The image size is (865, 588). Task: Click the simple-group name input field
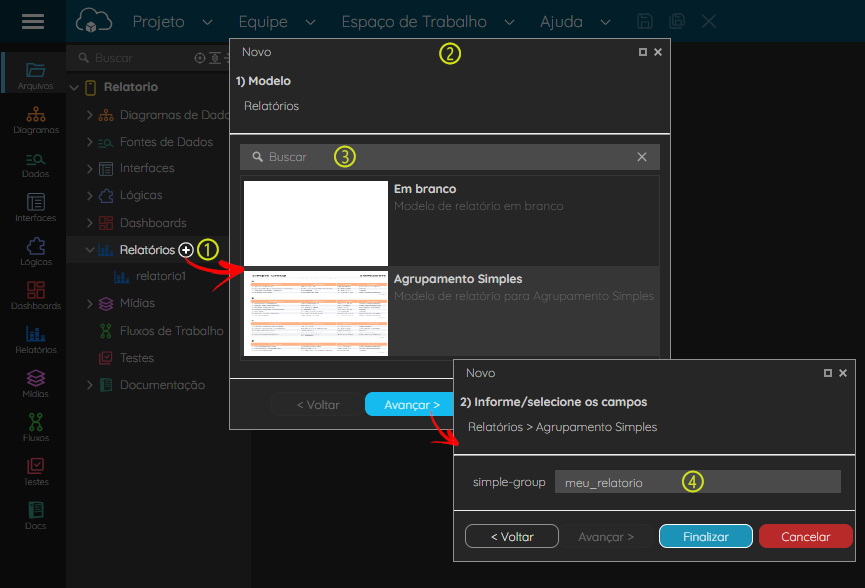coord(697,482)
